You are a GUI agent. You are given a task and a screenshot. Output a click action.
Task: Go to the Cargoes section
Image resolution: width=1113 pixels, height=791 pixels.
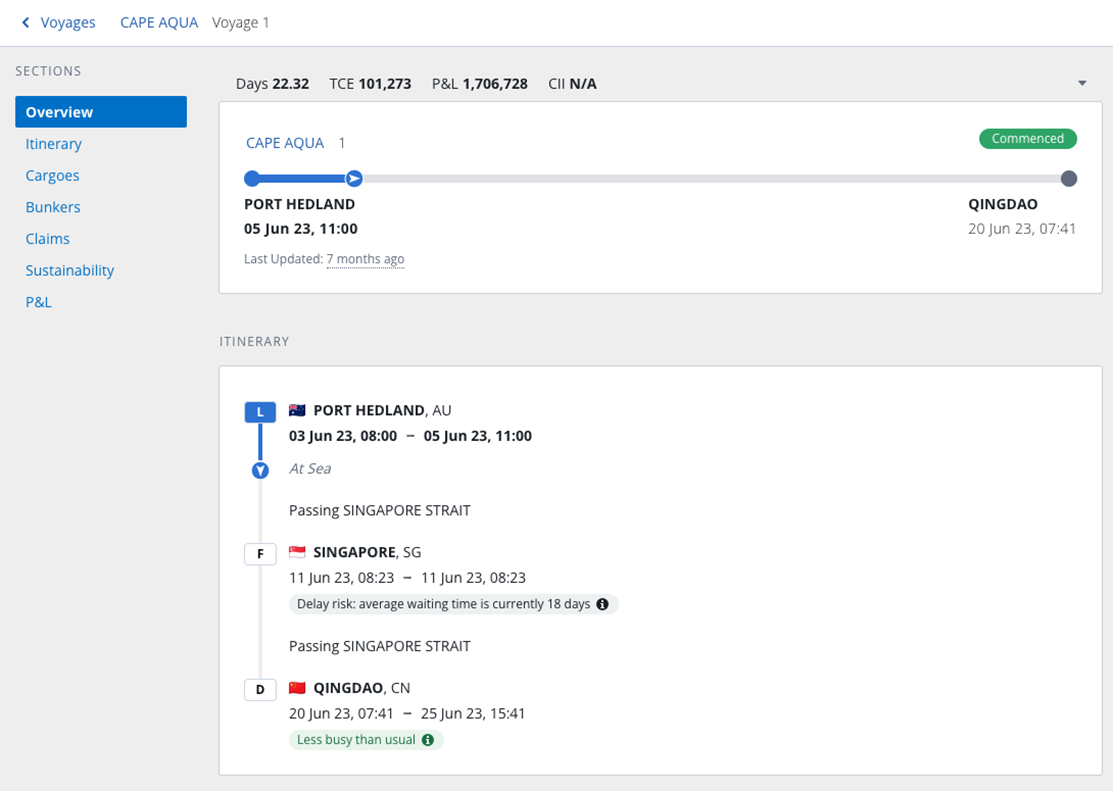tap(52, 175)
